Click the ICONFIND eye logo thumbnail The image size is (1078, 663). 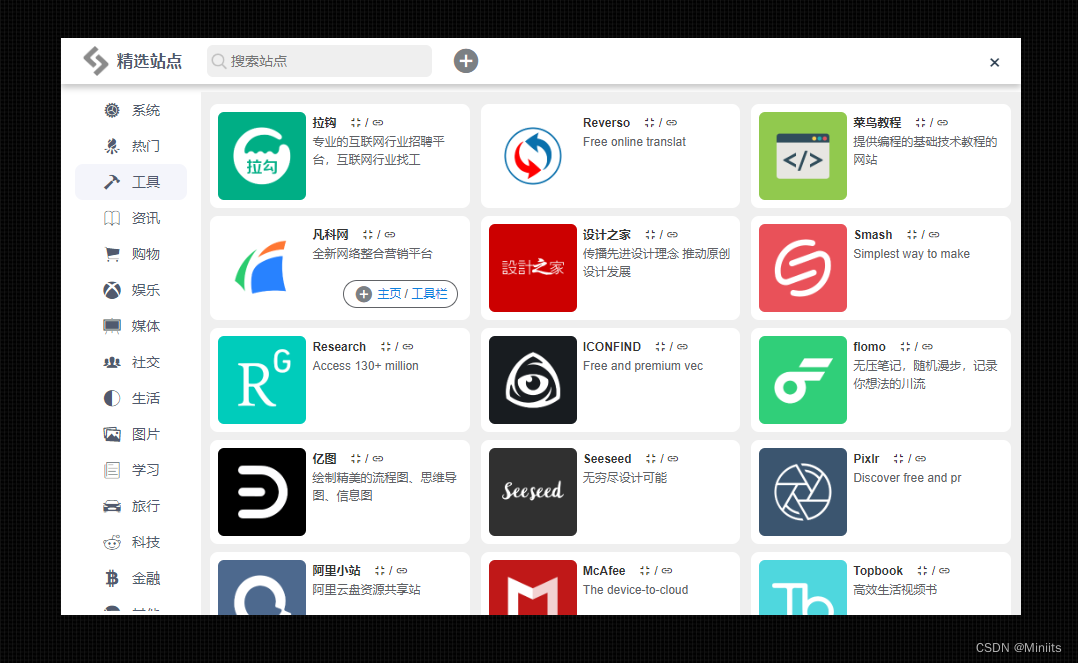[533, 380]
